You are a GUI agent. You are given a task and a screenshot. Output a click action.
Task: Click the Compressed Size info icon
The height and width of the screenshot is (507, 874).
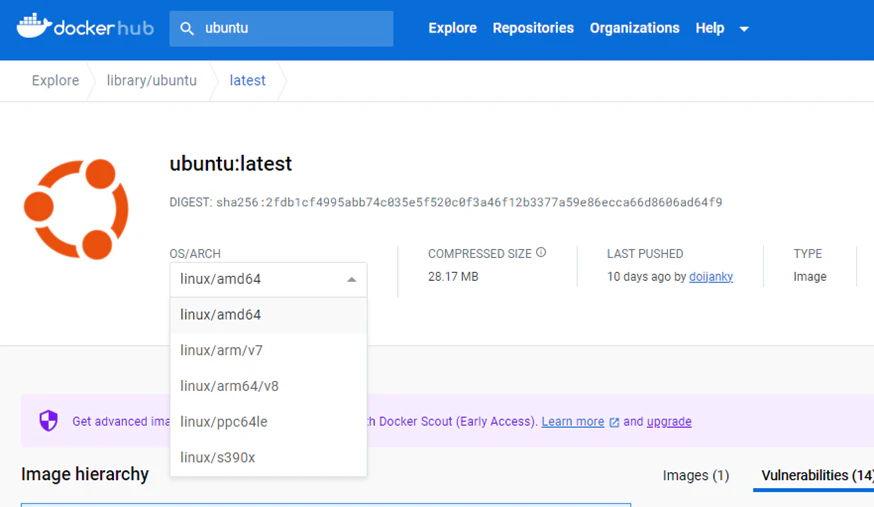point(541,252)
